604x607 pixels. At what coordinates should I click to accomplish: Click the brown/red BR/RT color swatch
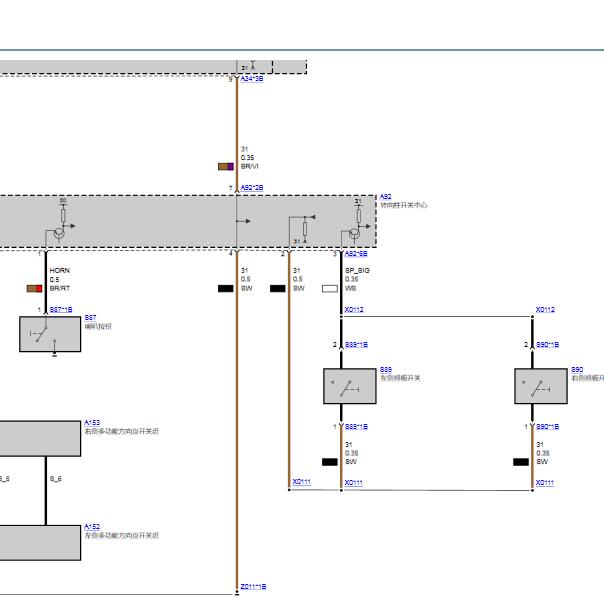coord(34,288)
